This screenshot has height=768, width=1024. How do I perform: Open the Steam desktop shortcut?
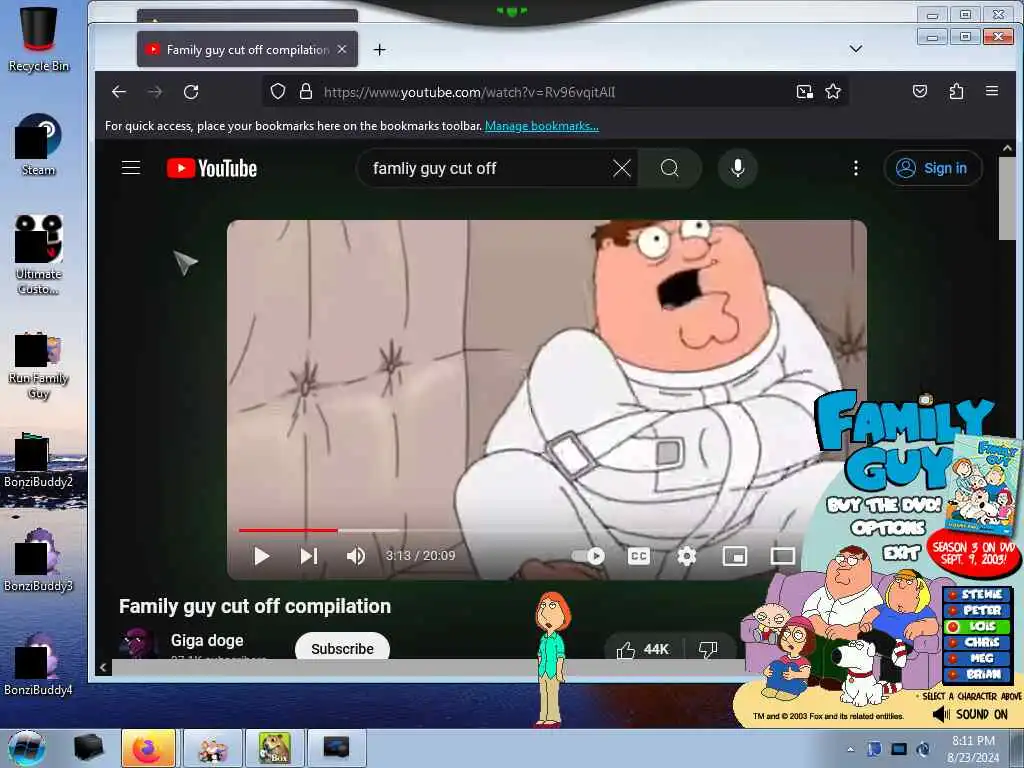[39, 144]
